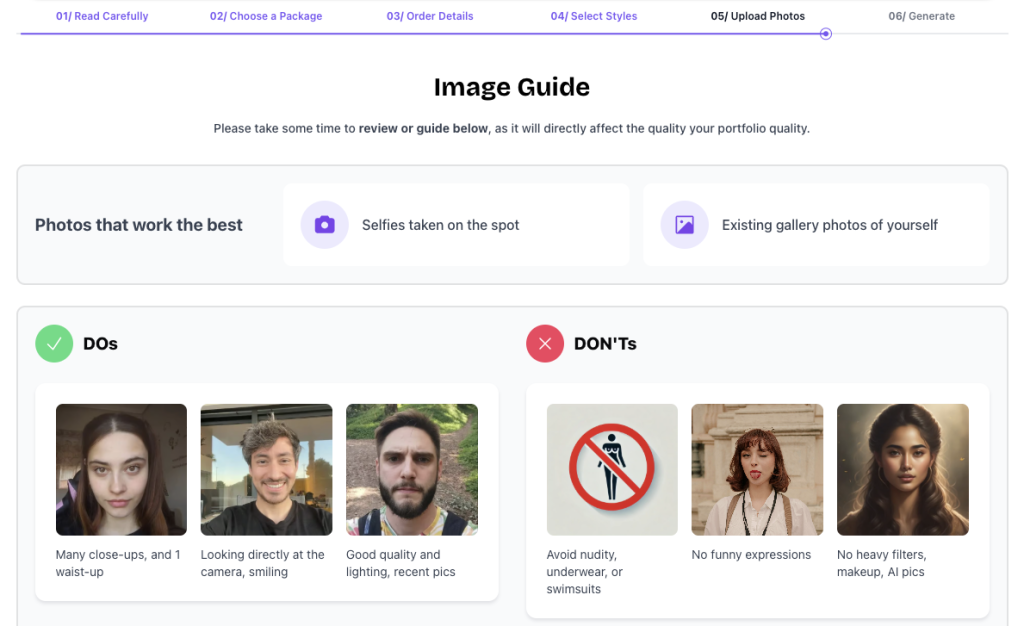Select the 01/ Read Carefully step
The height and width of the screenshot is (626, 1024).
point(102,16)
